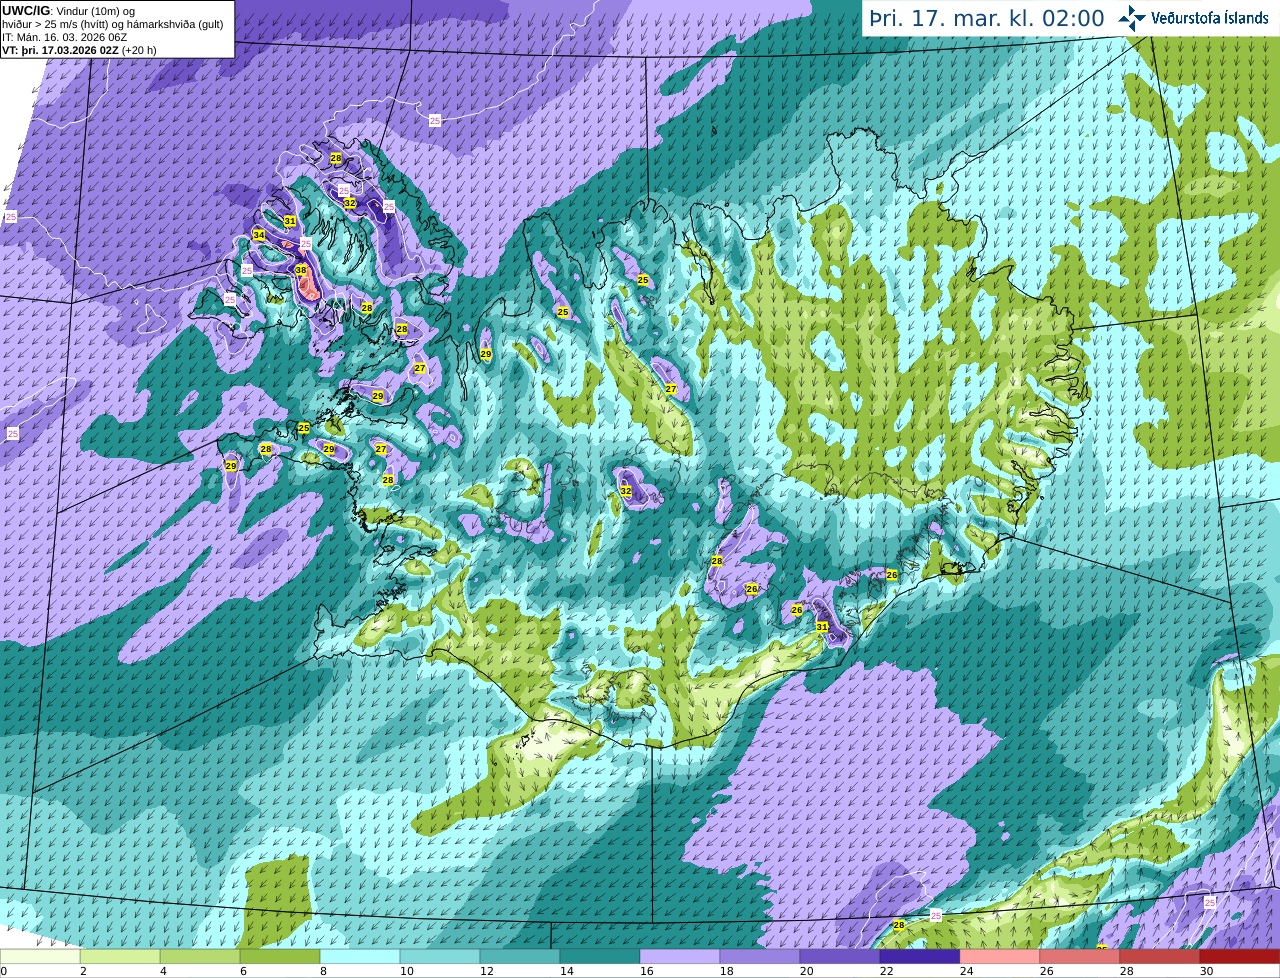The image size is (1280, 978).
Task: Pick the 4–6 m/s color swatch
Action: point(200,957)
